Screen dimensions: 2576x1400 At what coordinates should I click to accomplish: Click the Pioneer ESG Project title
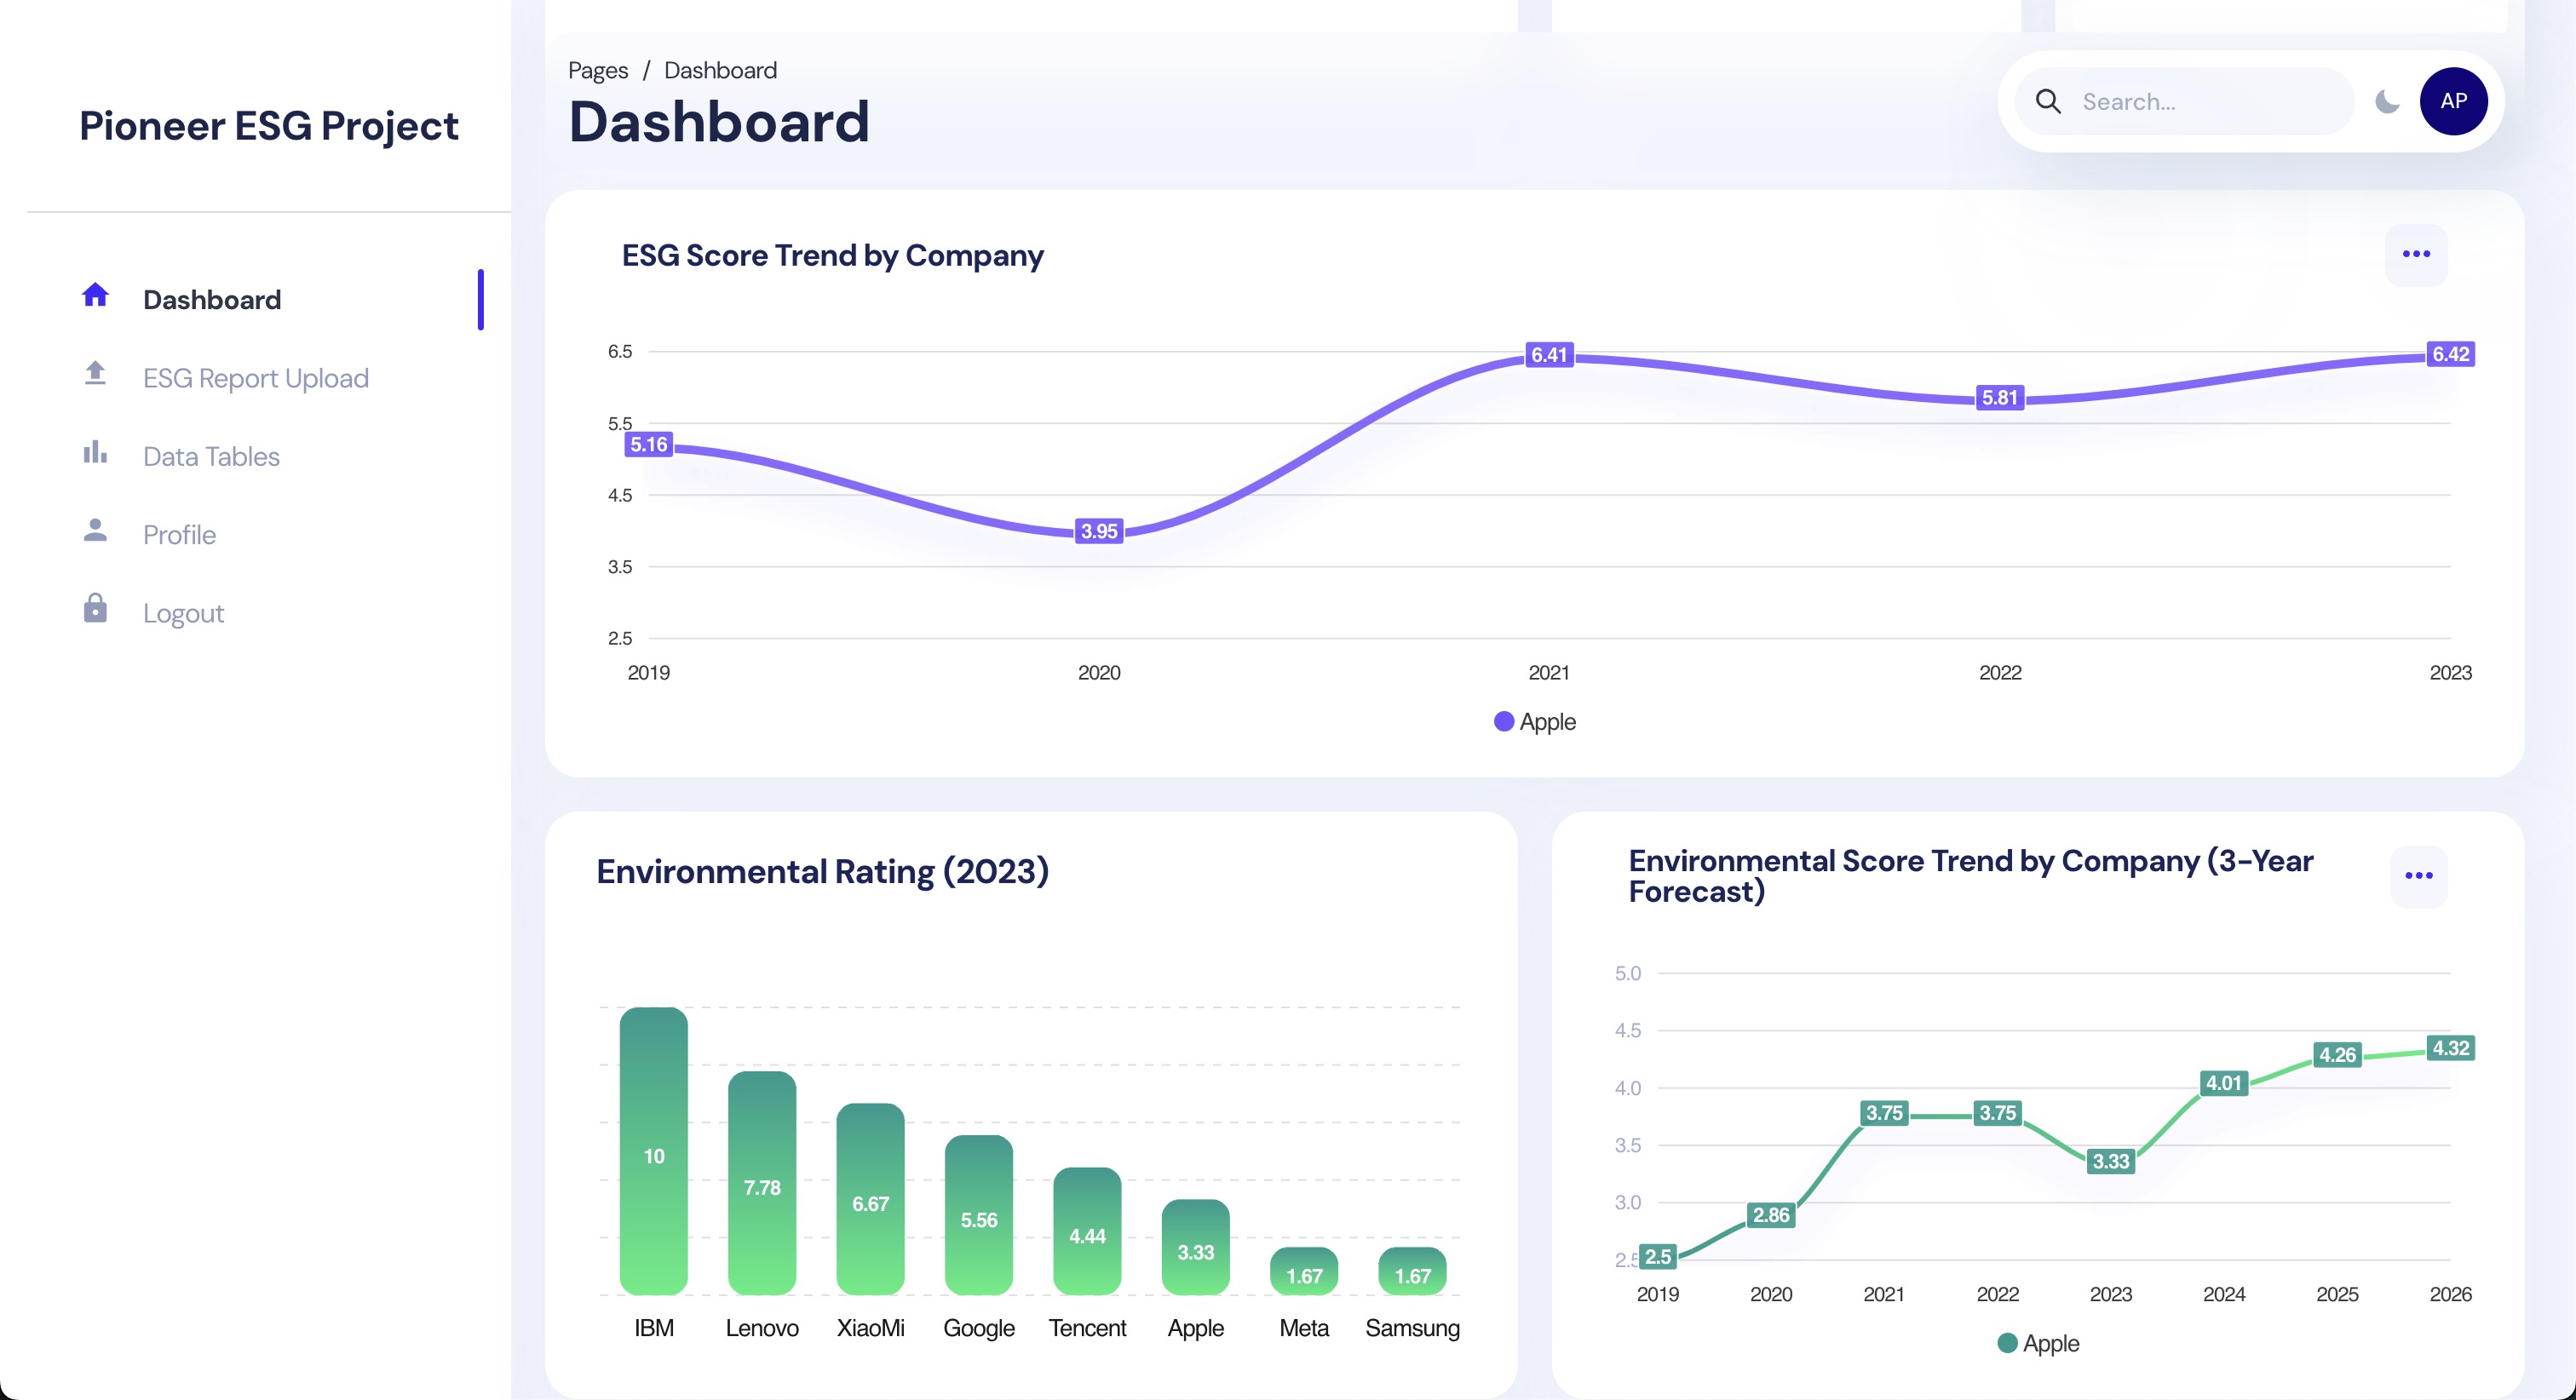click(x=269, y=126)
